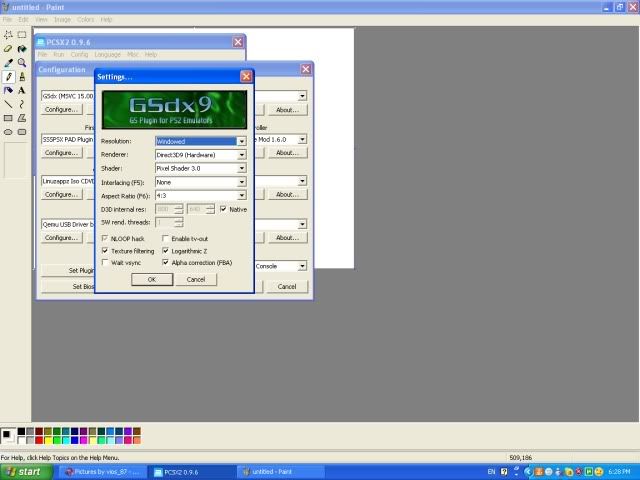Open the Interlacing (F5) dropdown
640x480 pixels.
[242, 182]
